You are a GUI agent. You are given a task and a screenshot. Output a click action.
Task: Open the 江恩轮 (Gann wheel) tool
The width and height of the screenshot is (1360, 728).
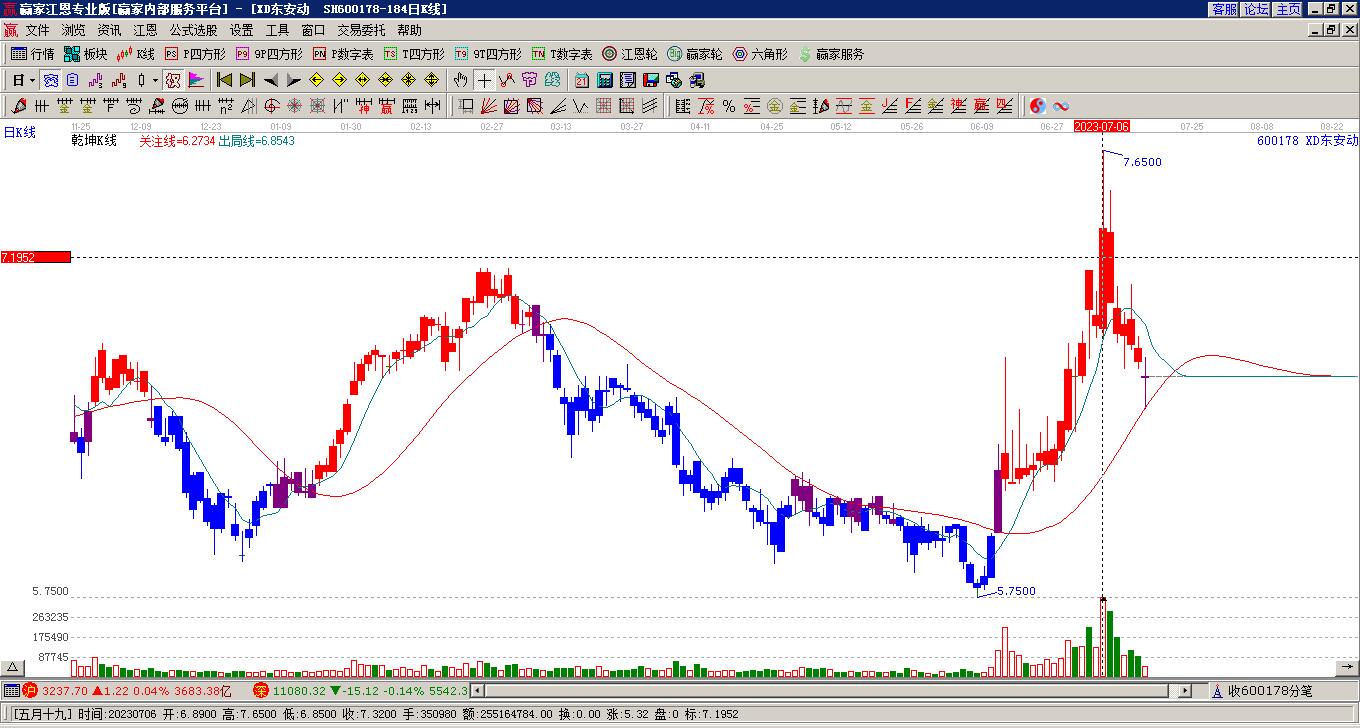[x=630, y=54]
